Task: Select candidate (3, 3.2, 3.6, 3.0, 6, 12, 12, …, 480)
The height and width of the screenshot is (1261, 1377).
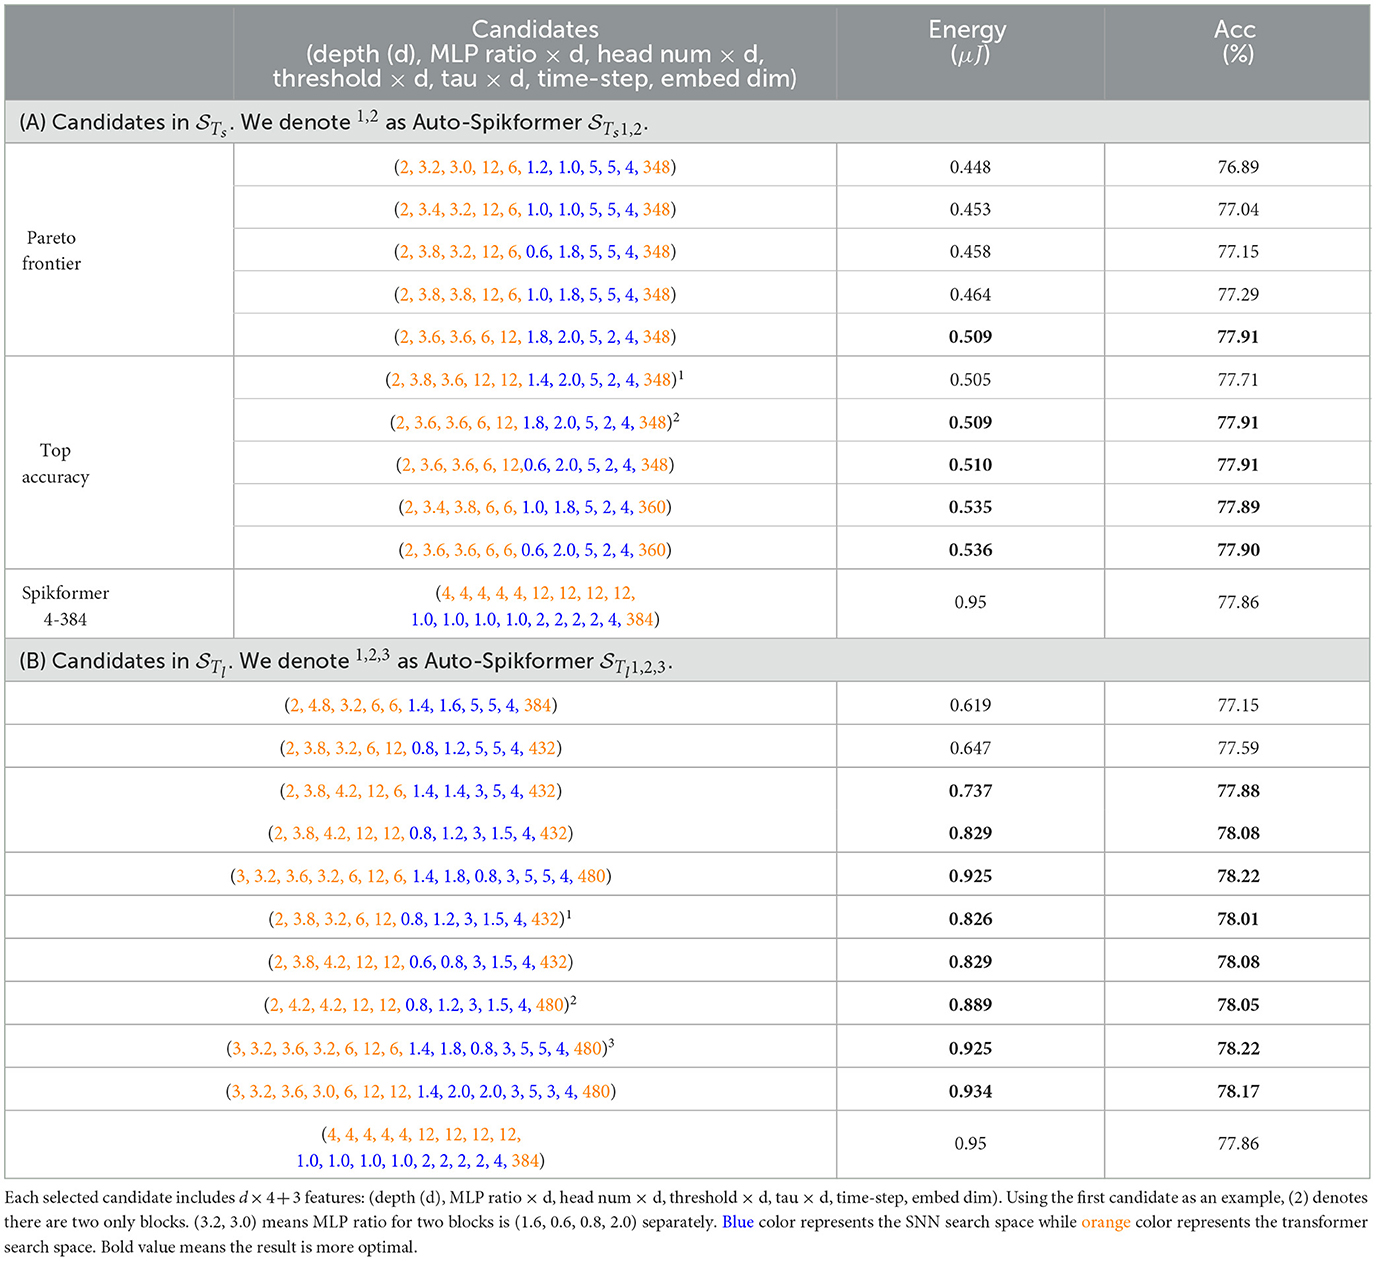Action: 421,1091
